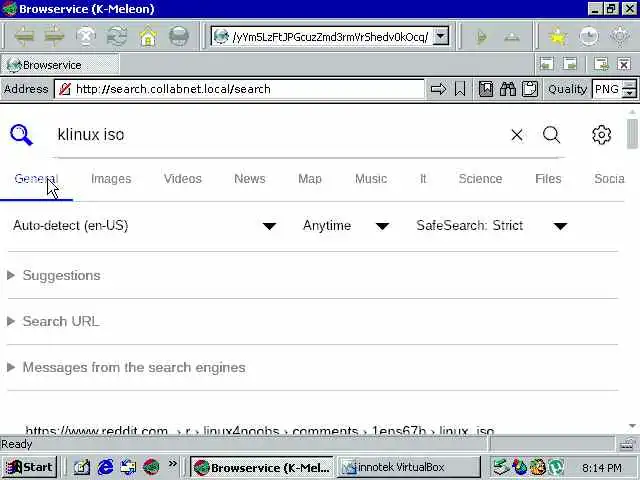Click the insecure connection icon in Address field
Screen dimensions: 640x480
click(x=65, y=89)
